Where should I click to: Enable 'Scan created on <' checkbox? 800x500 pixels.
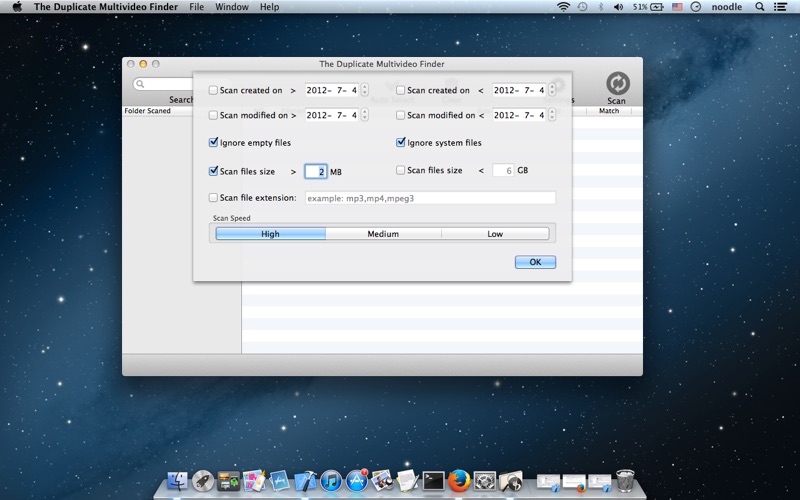point(401,90)
